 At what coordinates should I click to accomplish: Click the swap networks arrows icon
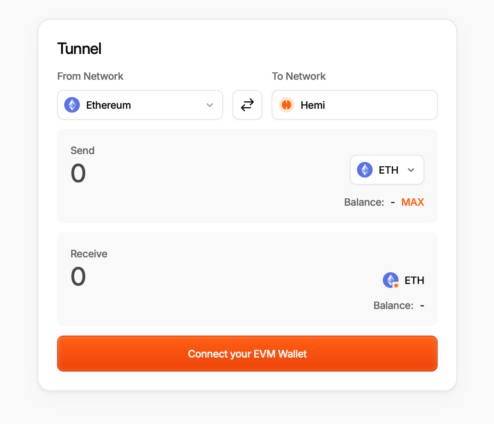(247, 105)
